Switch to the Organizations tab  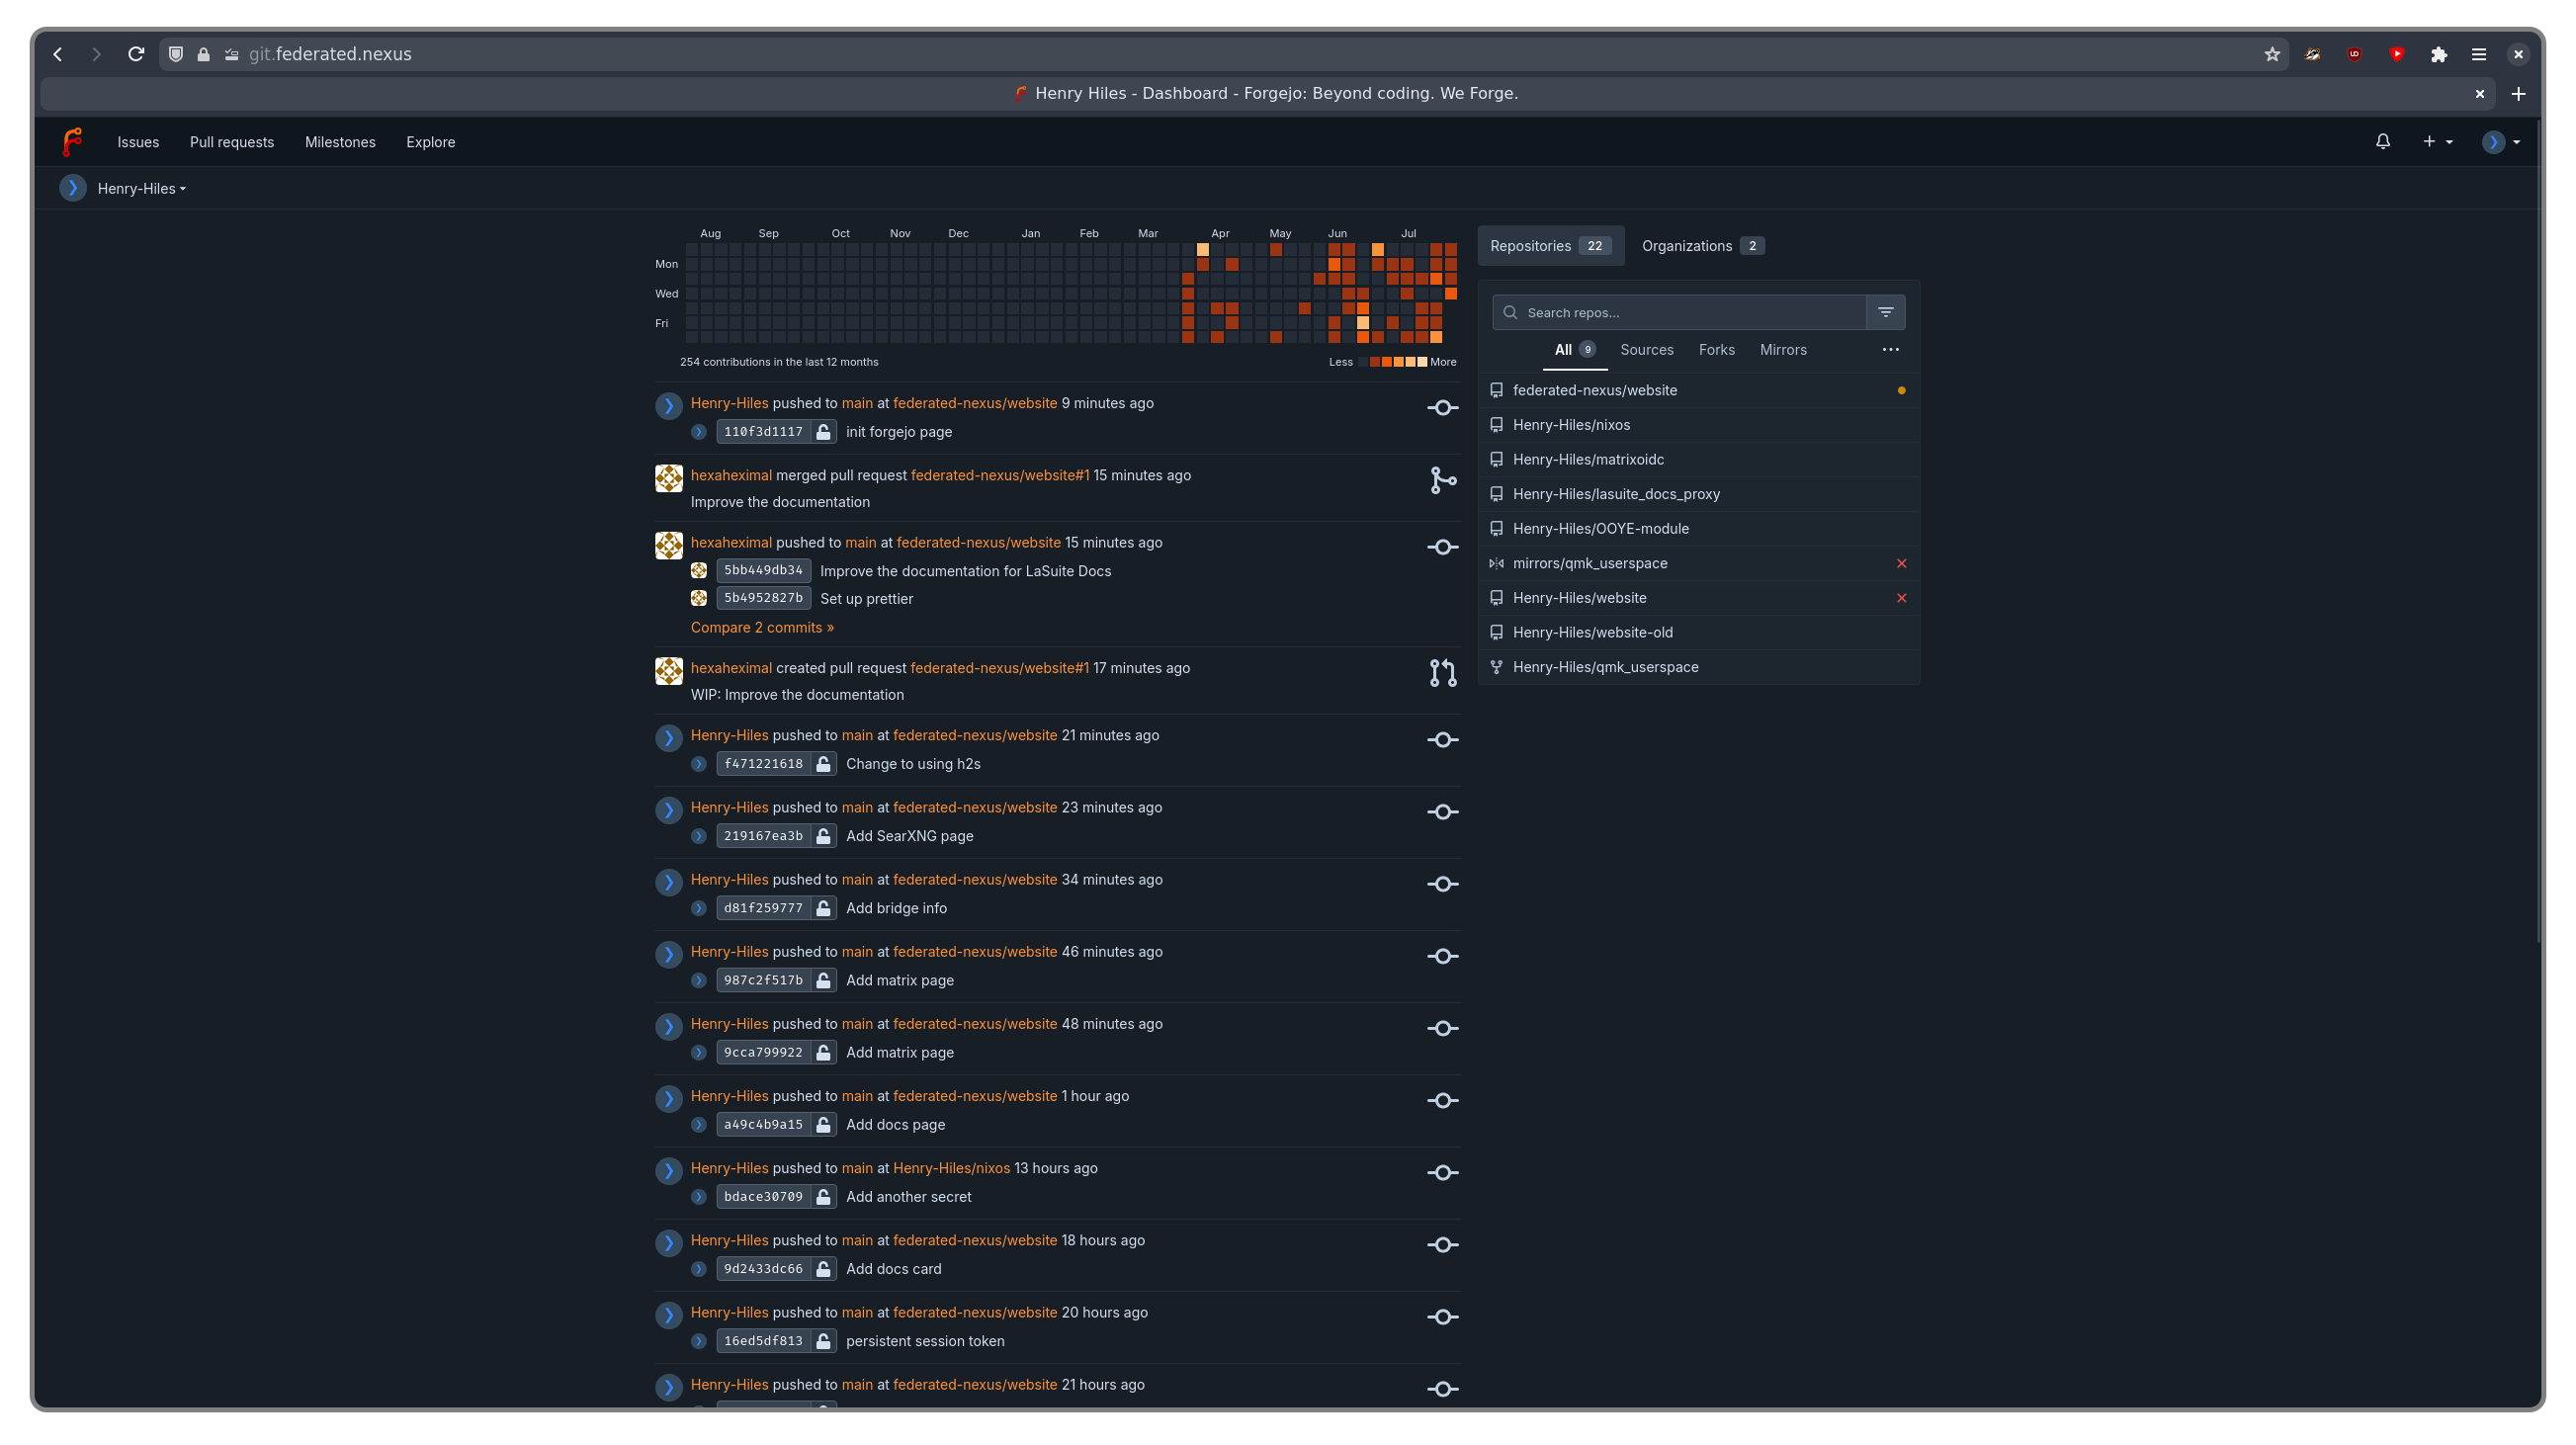pos(1702,246)
